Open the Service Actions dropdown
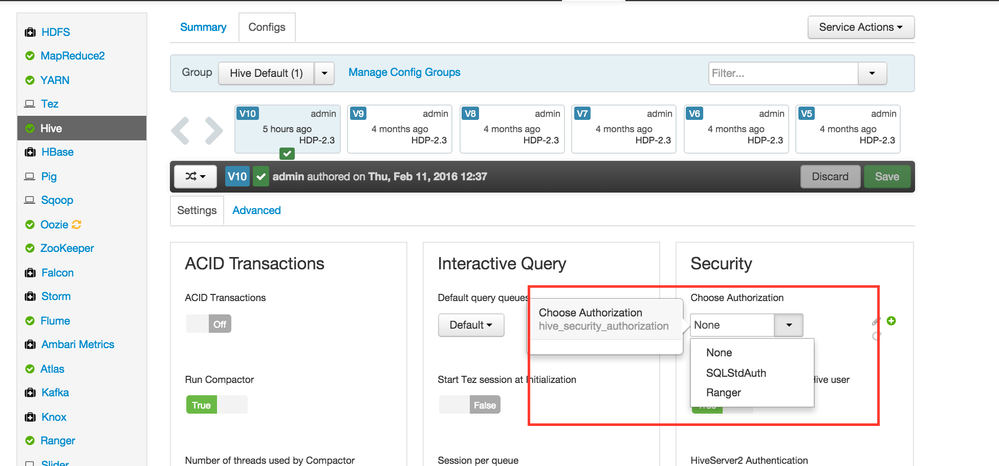This screenshot has height=466, width=999. point(861,27)
